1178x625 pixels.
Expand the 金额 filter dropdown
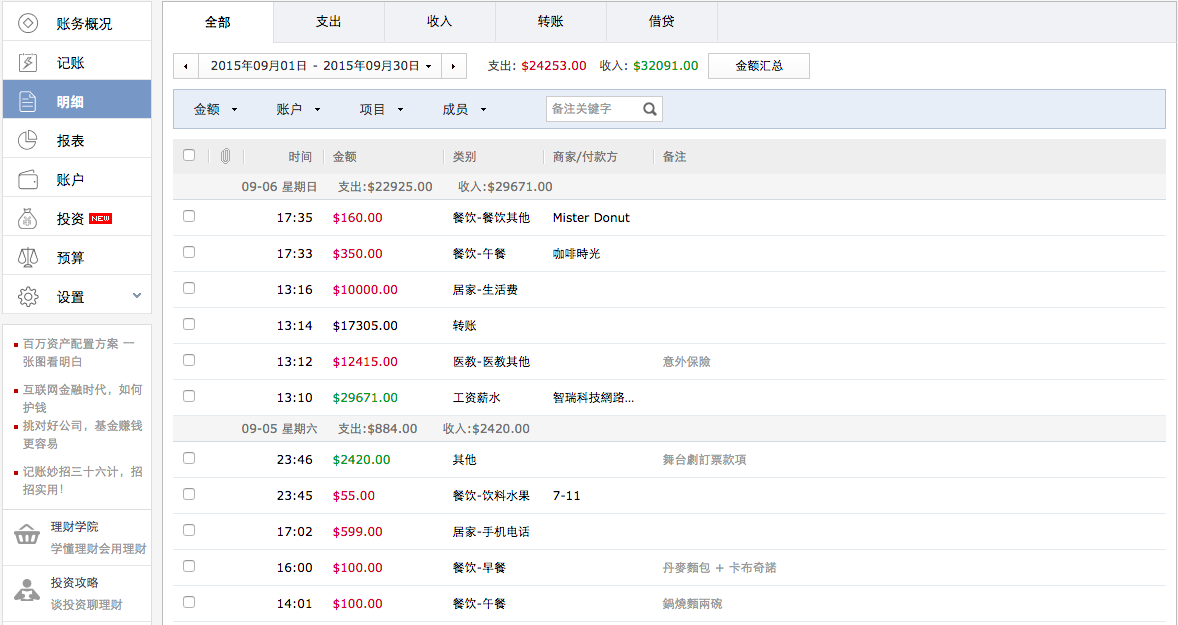point(216,109)
